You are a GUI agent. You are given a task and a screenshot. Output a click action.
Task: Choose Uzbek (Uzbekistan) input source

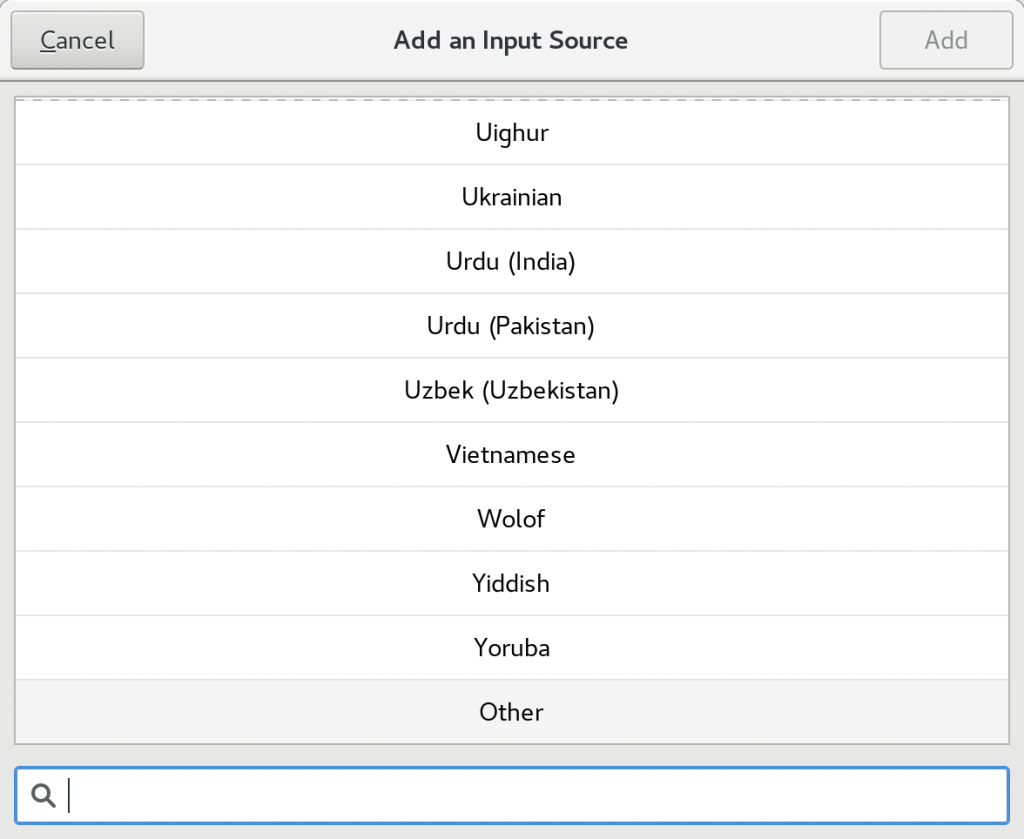(x=511, y=390)
